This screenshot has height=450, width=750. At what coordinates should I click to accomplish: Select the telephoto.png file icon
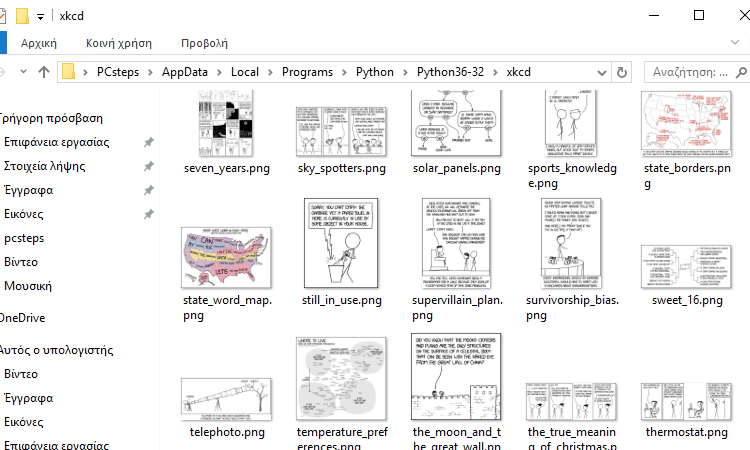click(x=226, y=399)
